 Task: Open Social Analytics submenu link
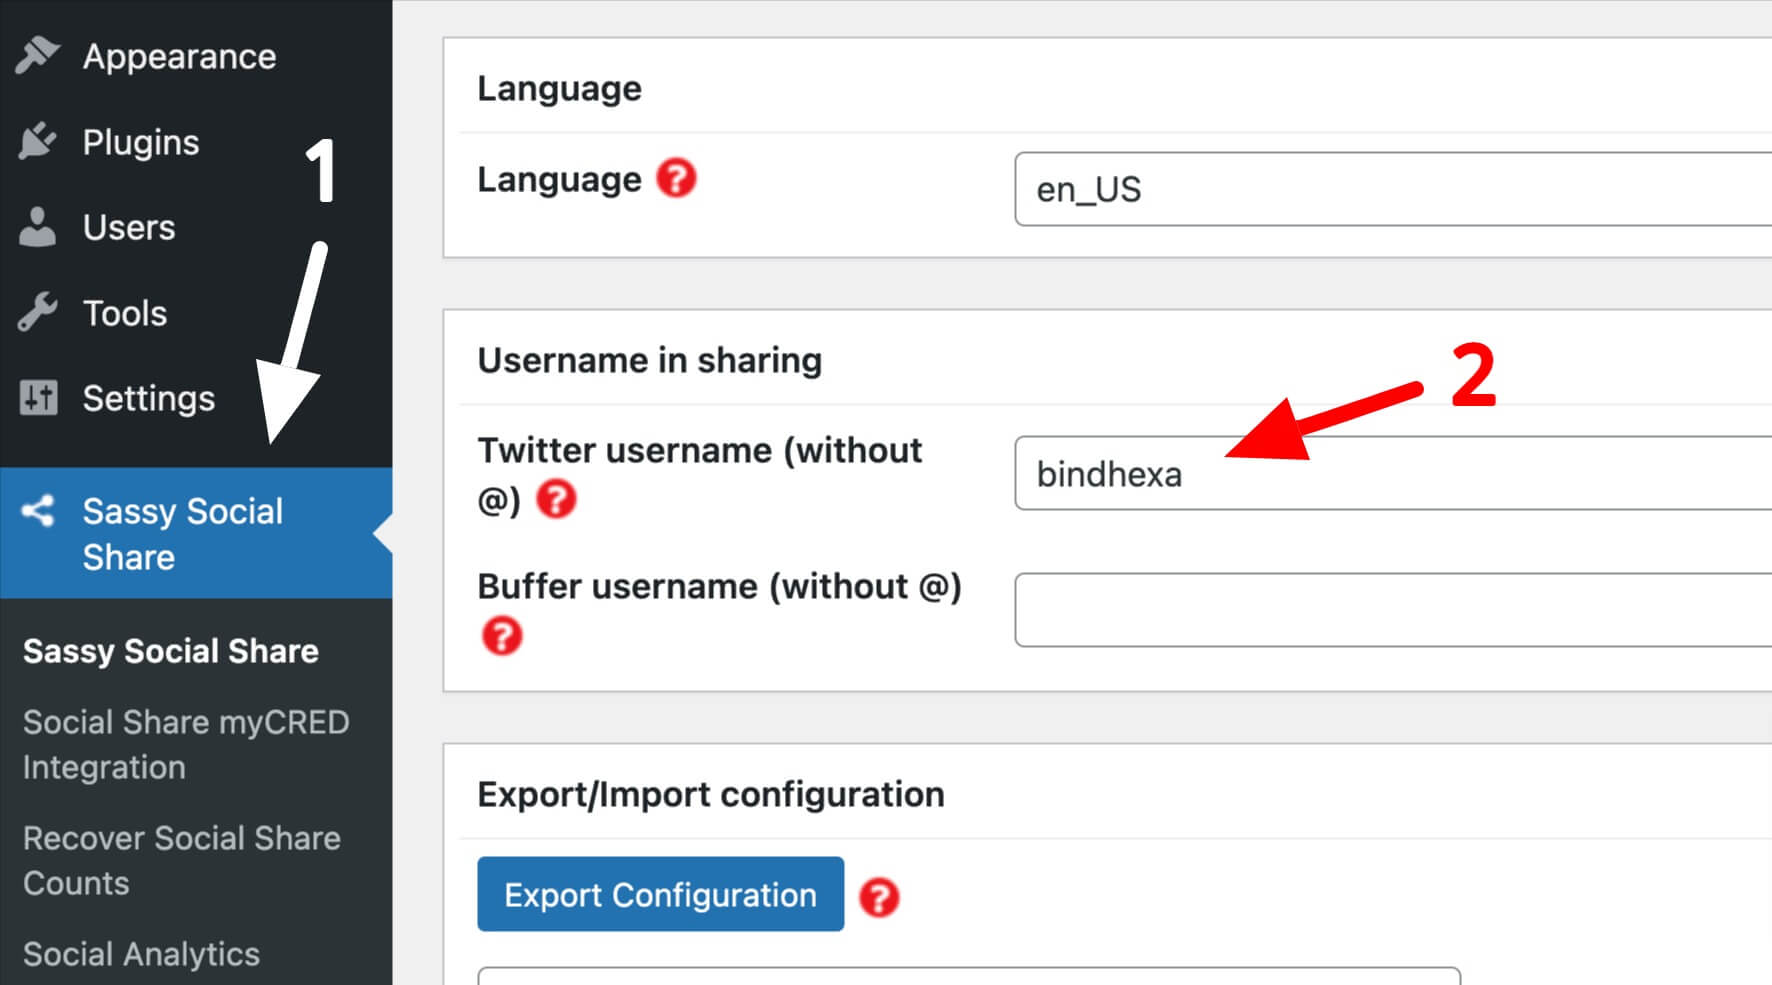[141, 954]
